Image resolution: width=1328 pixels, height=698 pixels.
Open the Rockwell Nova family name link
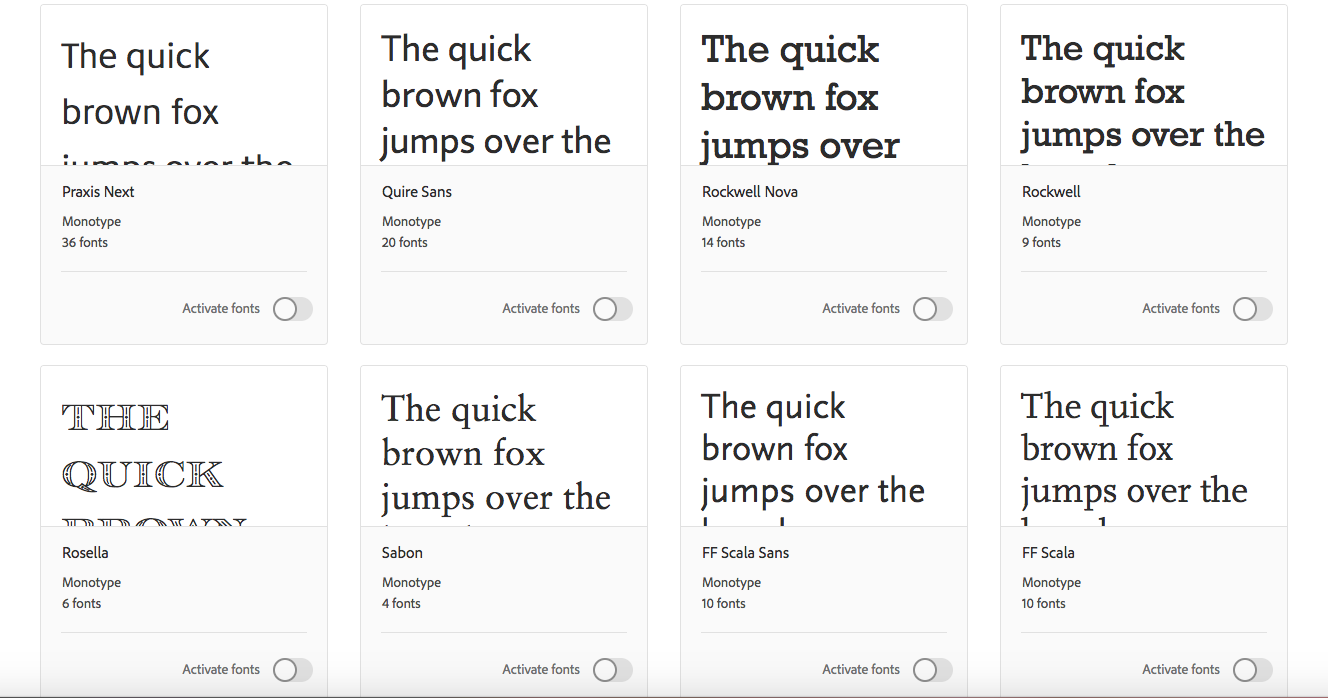point(750,192)
